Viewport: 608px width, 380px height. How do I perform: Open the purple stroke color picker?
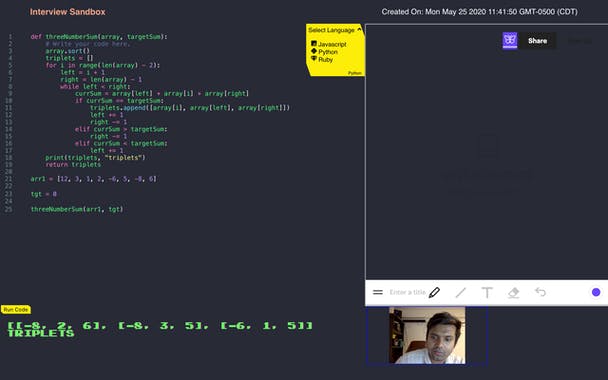[596, 292]
